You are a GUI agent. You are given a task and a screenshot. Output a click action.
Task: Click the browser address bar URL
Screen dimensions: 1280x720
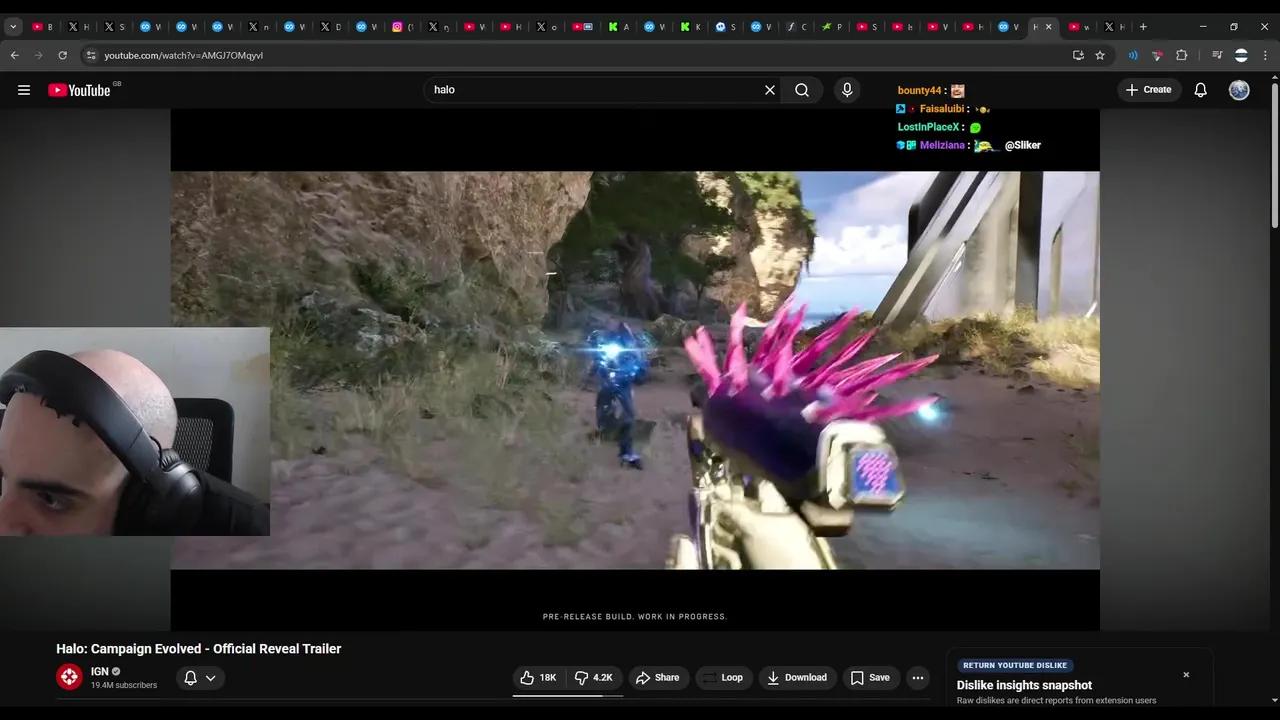(x=184, y=55)
